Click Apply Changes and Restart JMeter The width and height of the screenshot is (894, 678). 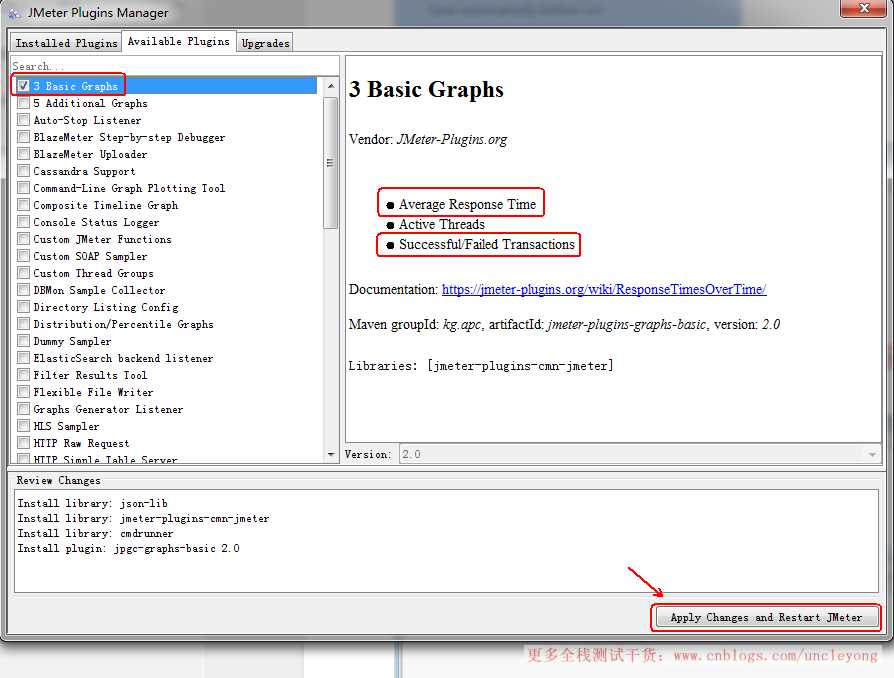click(766, 617)
